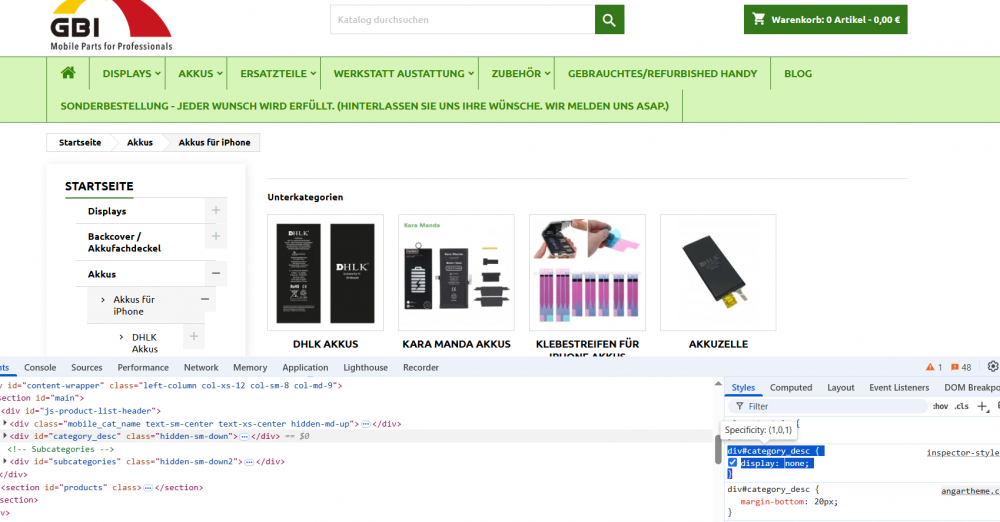The width and height of the screenshot is (1000, 522).
Task: Select the Computed sub-tab
Action: point(791,387)
